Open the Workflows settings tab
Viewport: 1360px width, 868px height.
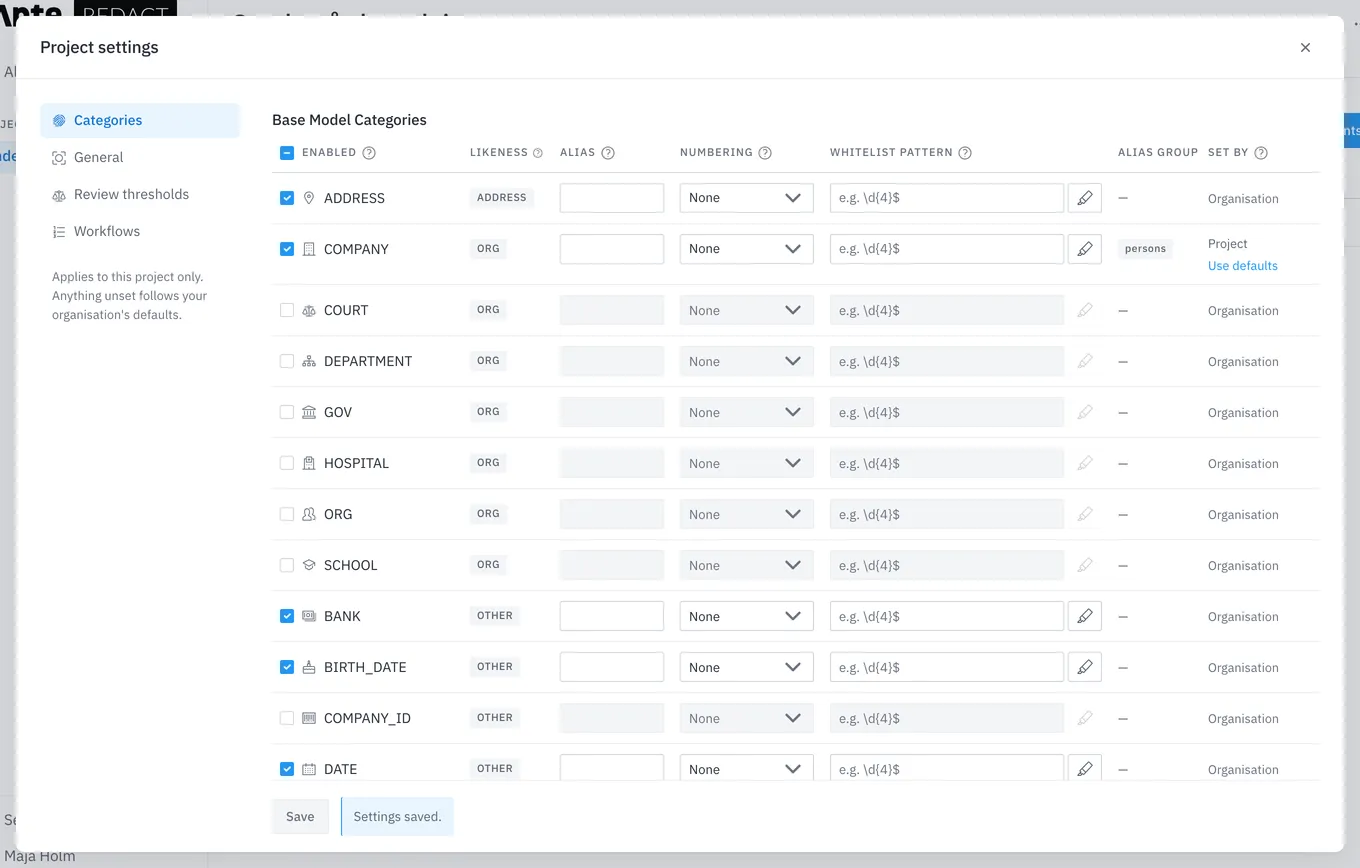[140, 231]
